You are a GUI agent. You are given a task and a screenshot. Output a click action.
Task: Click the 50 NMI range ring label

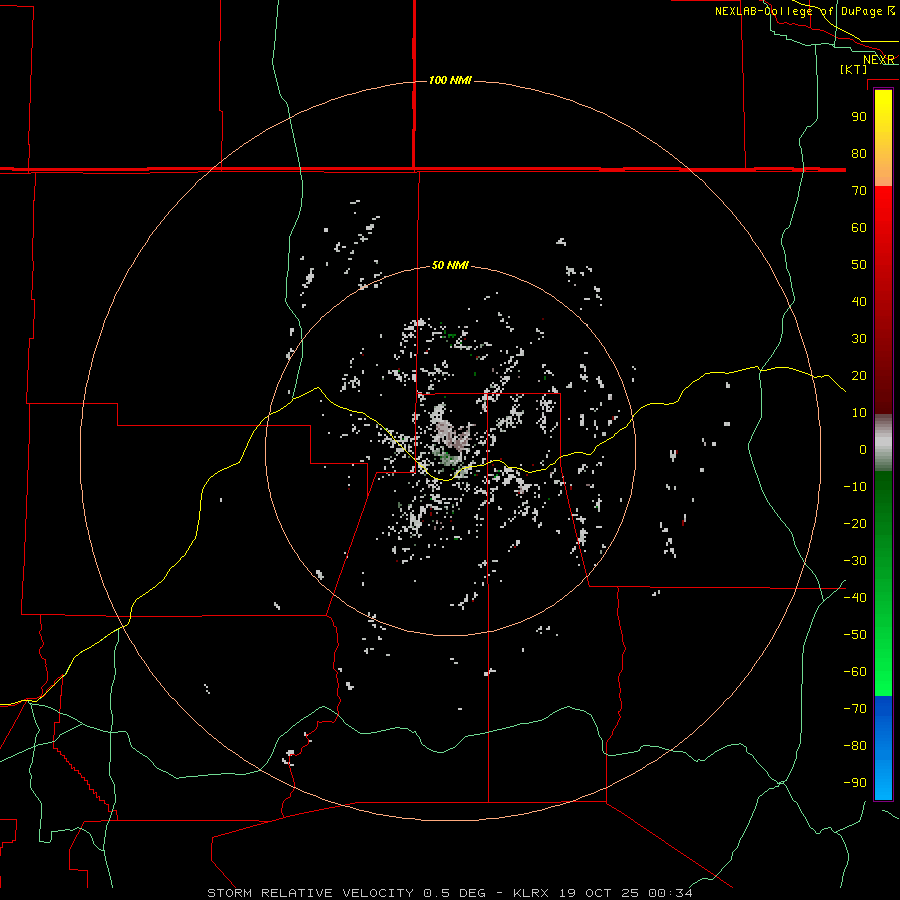450,265
